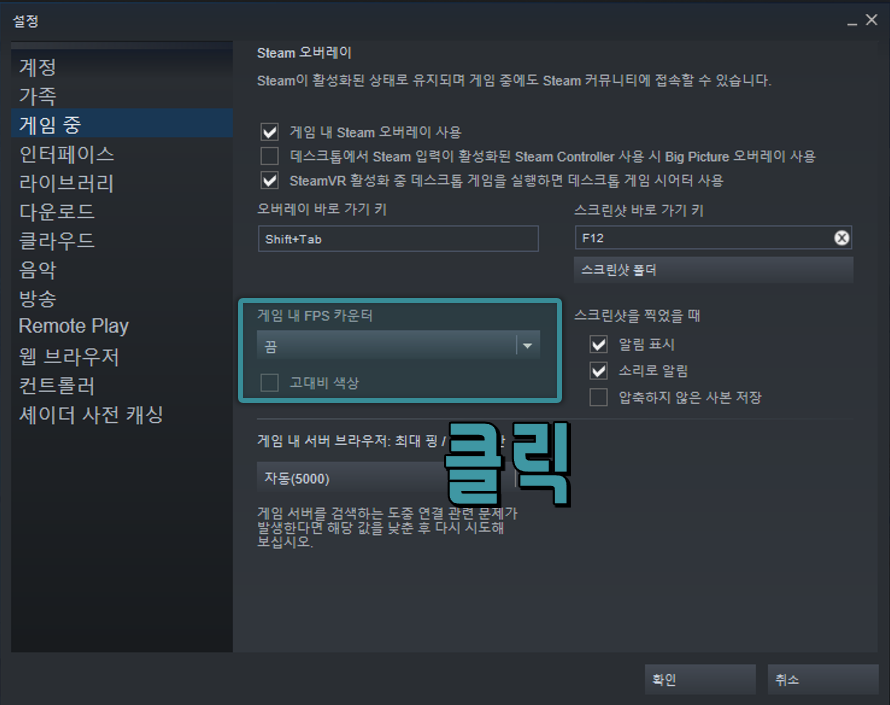Enable Big Picture overlay for Steam Controller

coord(268,155)
